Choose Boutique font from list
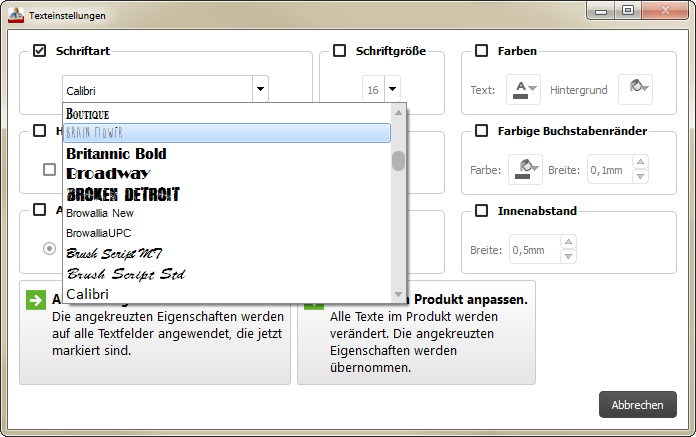The height and width of the screenshot is (437, 696). coord(227,114)
